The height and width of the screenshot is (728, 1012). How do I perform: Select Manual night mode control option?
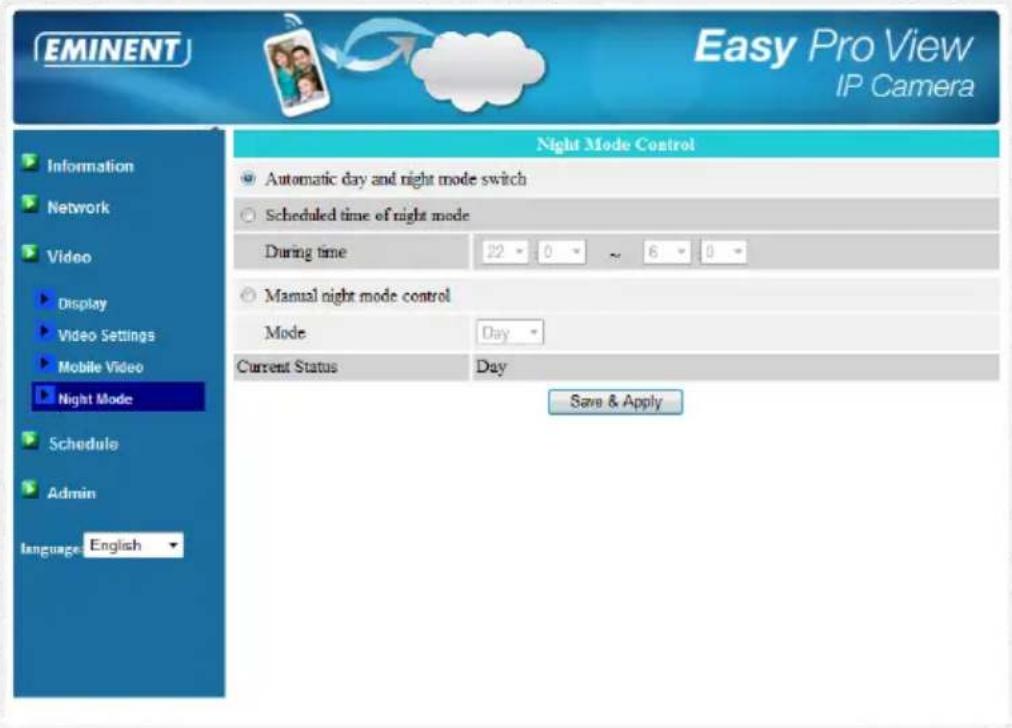[x=248, y=296]
